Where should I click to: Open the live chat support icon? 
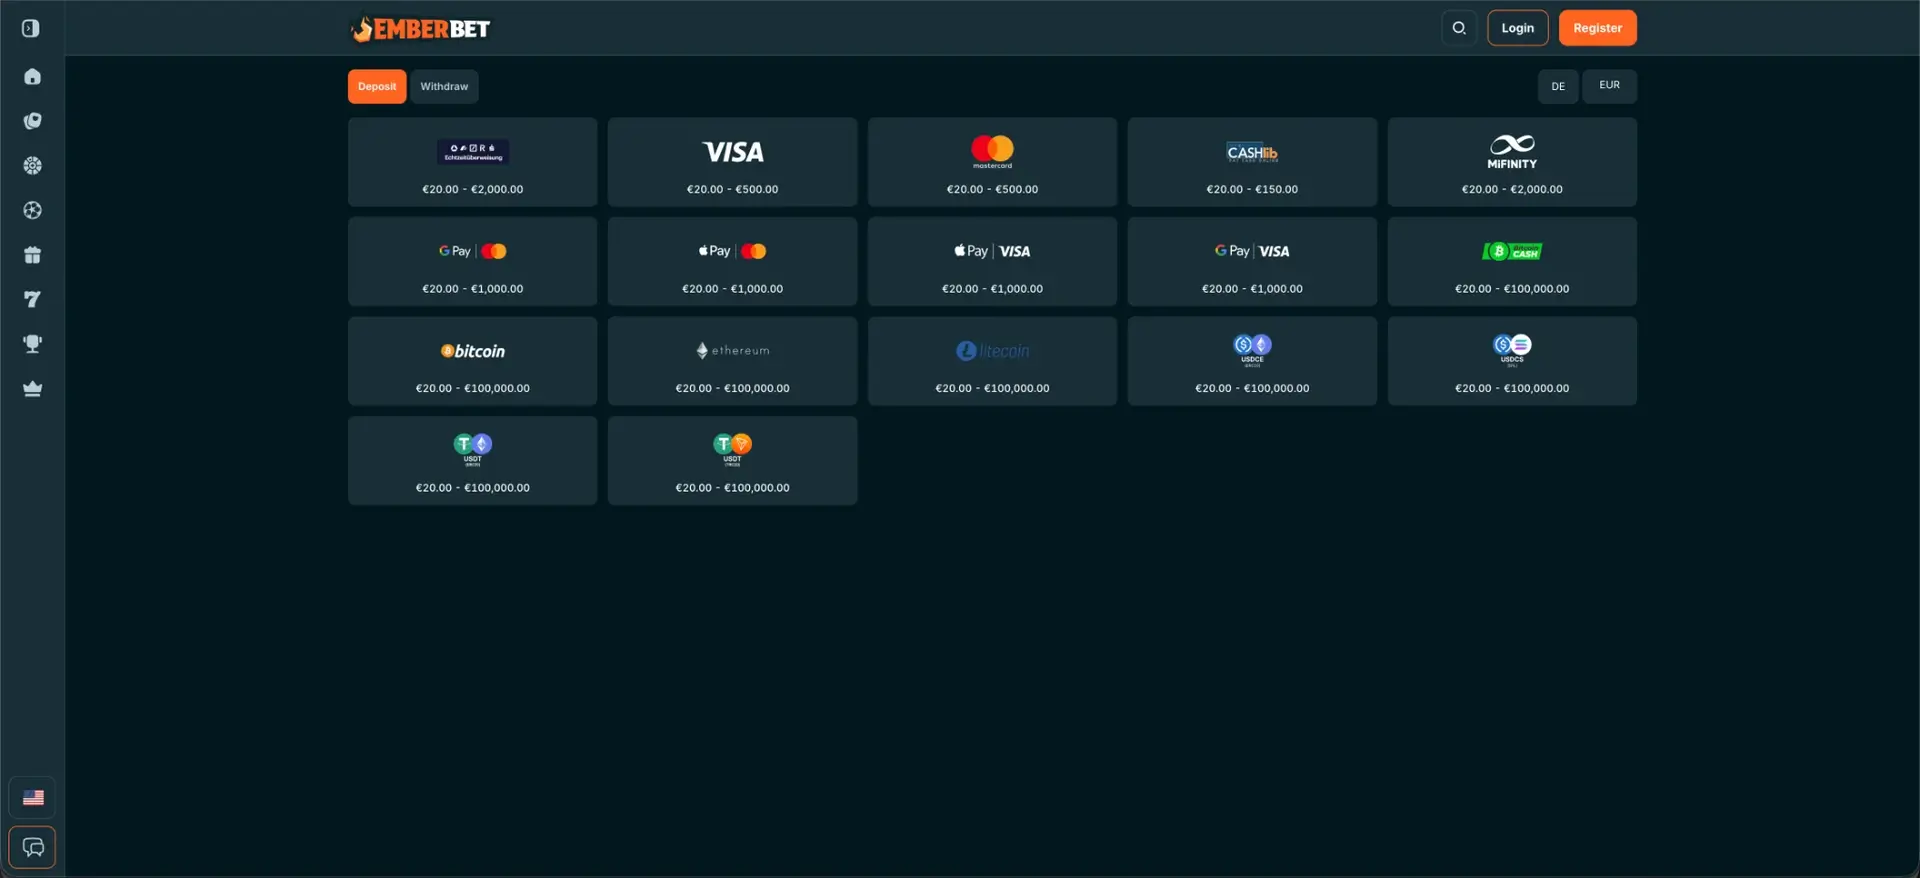[32, 847]
